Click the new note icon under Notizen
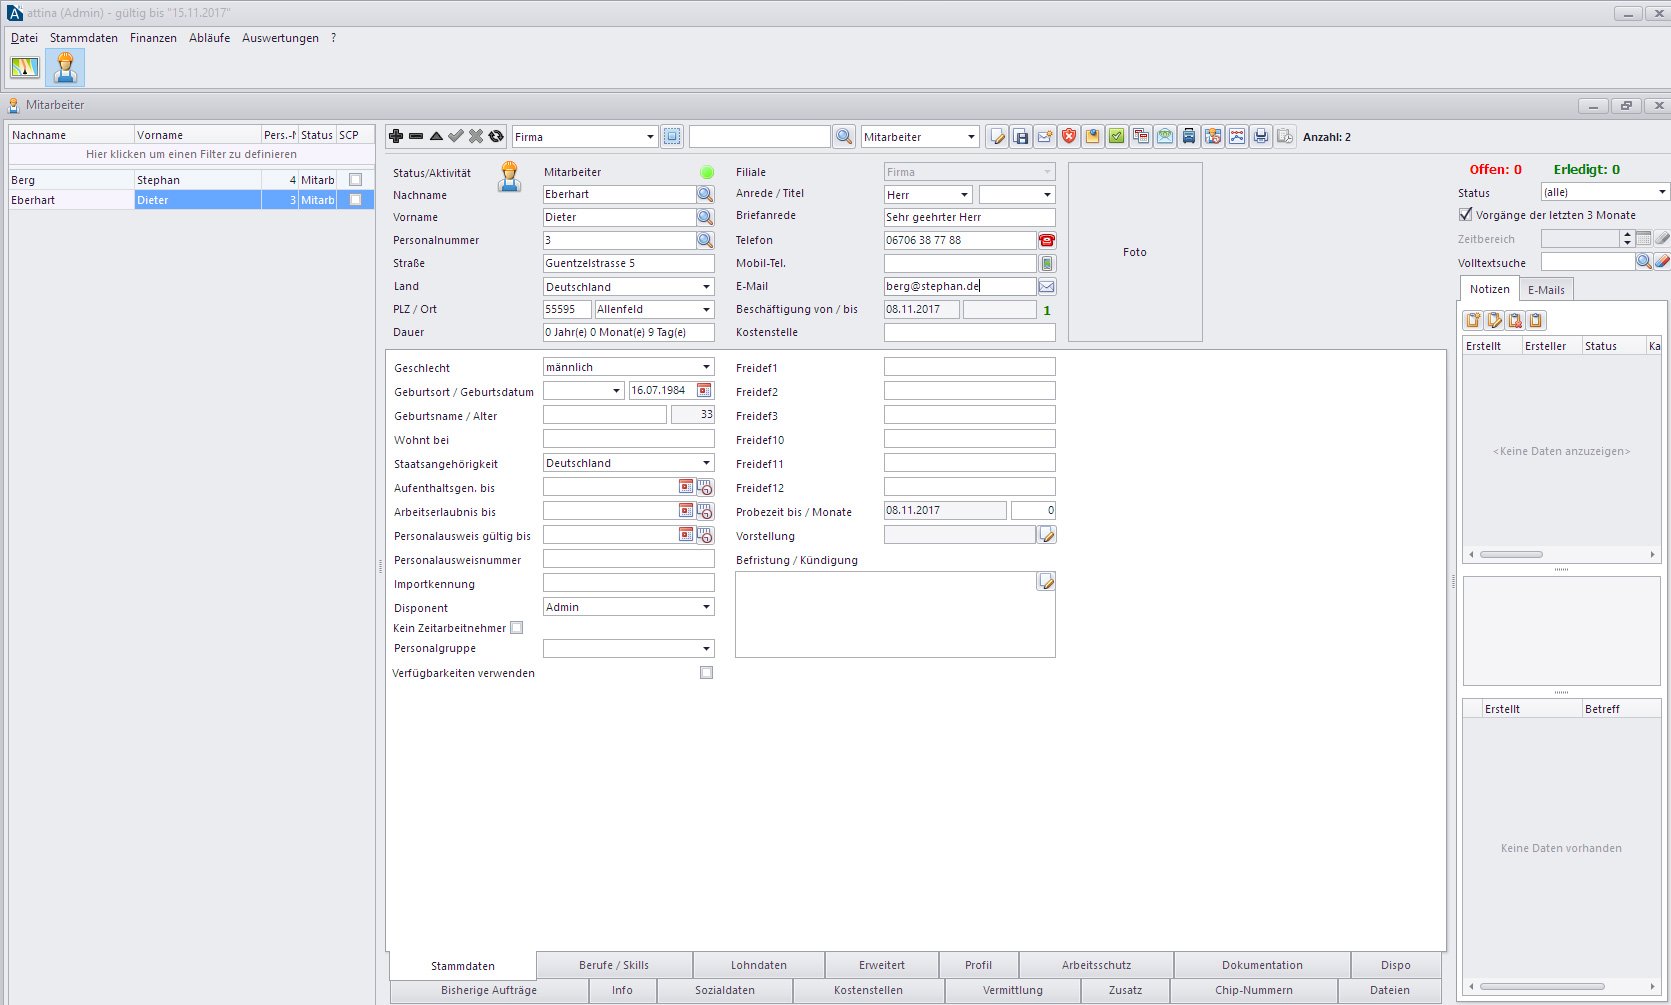 click(x=1473, y=320)
